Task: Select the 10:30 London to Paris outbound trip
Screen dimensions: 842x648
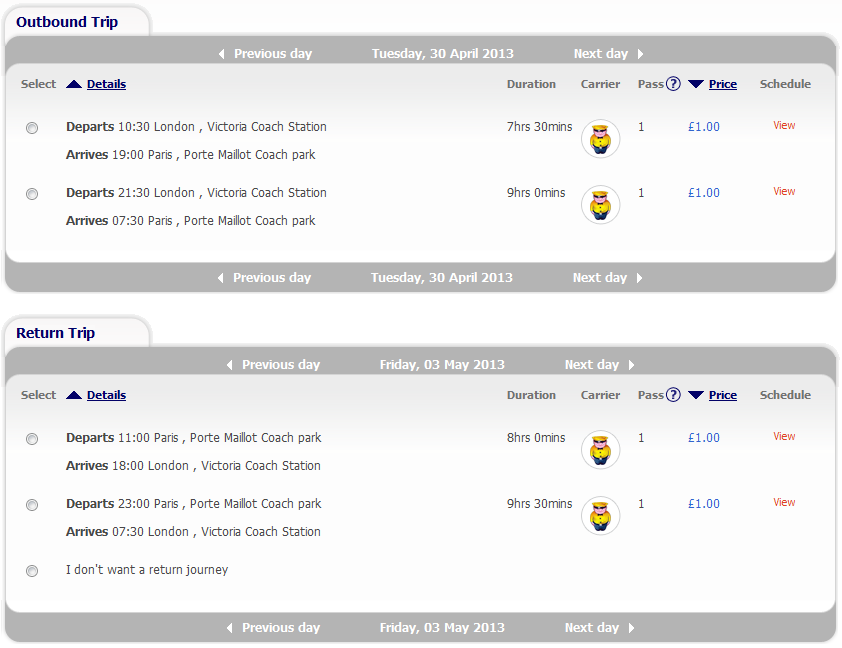Action: (32, 128)
